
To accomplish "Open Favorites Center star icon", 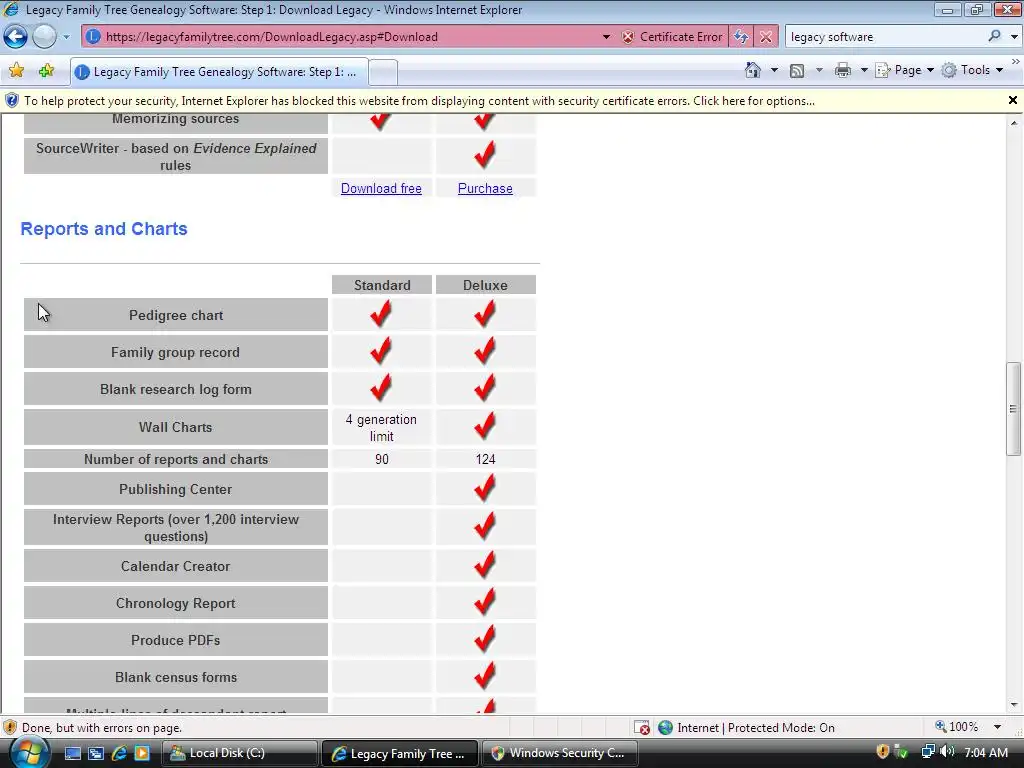I will pos(17,71).
